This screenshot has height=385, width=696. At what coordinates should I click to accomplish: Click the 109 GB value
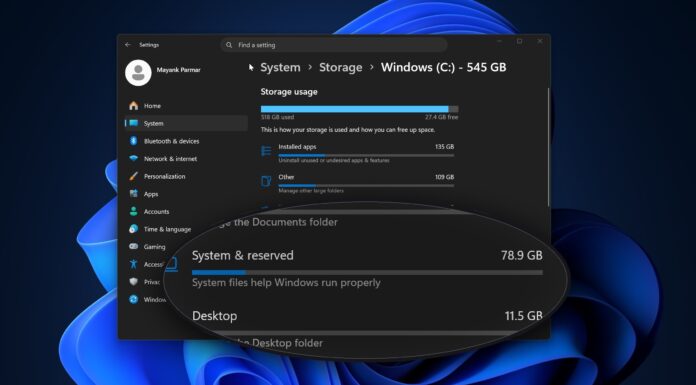pos(445,177)
